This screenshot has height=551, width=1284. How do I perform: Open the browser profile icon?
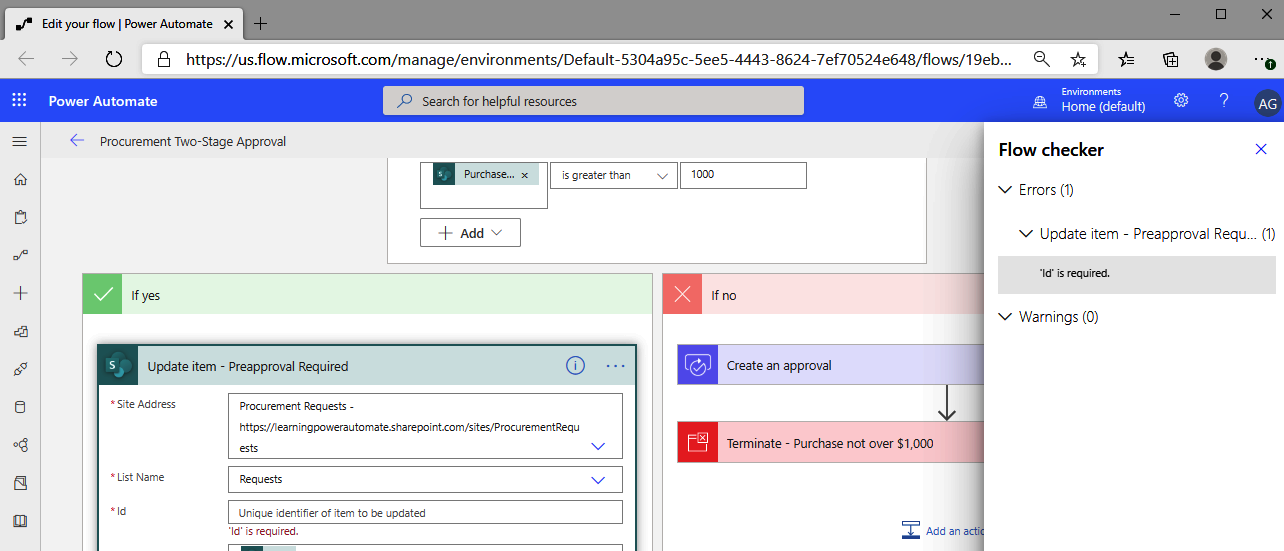tap(1216, 59)
